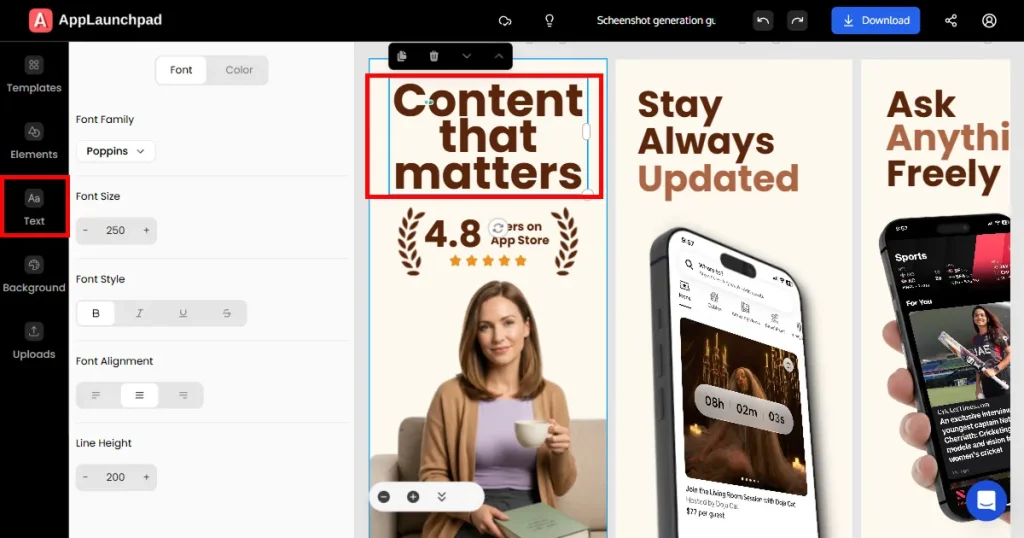Image resolution: width=1024 pixels, height=538 pixels.
Task: Zoom out with minus button
Action: coord(384,497)
